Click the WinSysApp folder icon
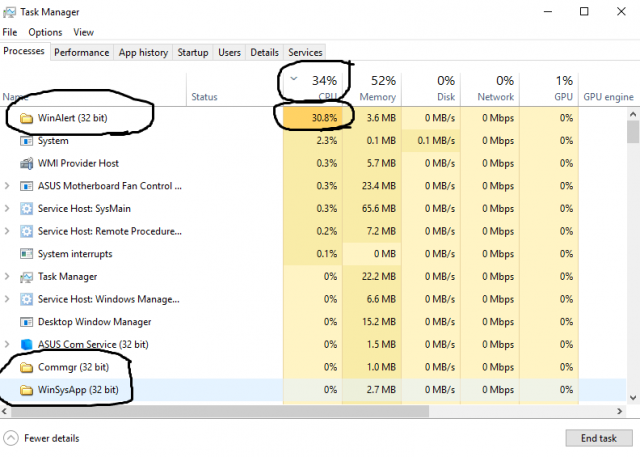The width and height of the screenshot is (640, 457). click(26, 389)
